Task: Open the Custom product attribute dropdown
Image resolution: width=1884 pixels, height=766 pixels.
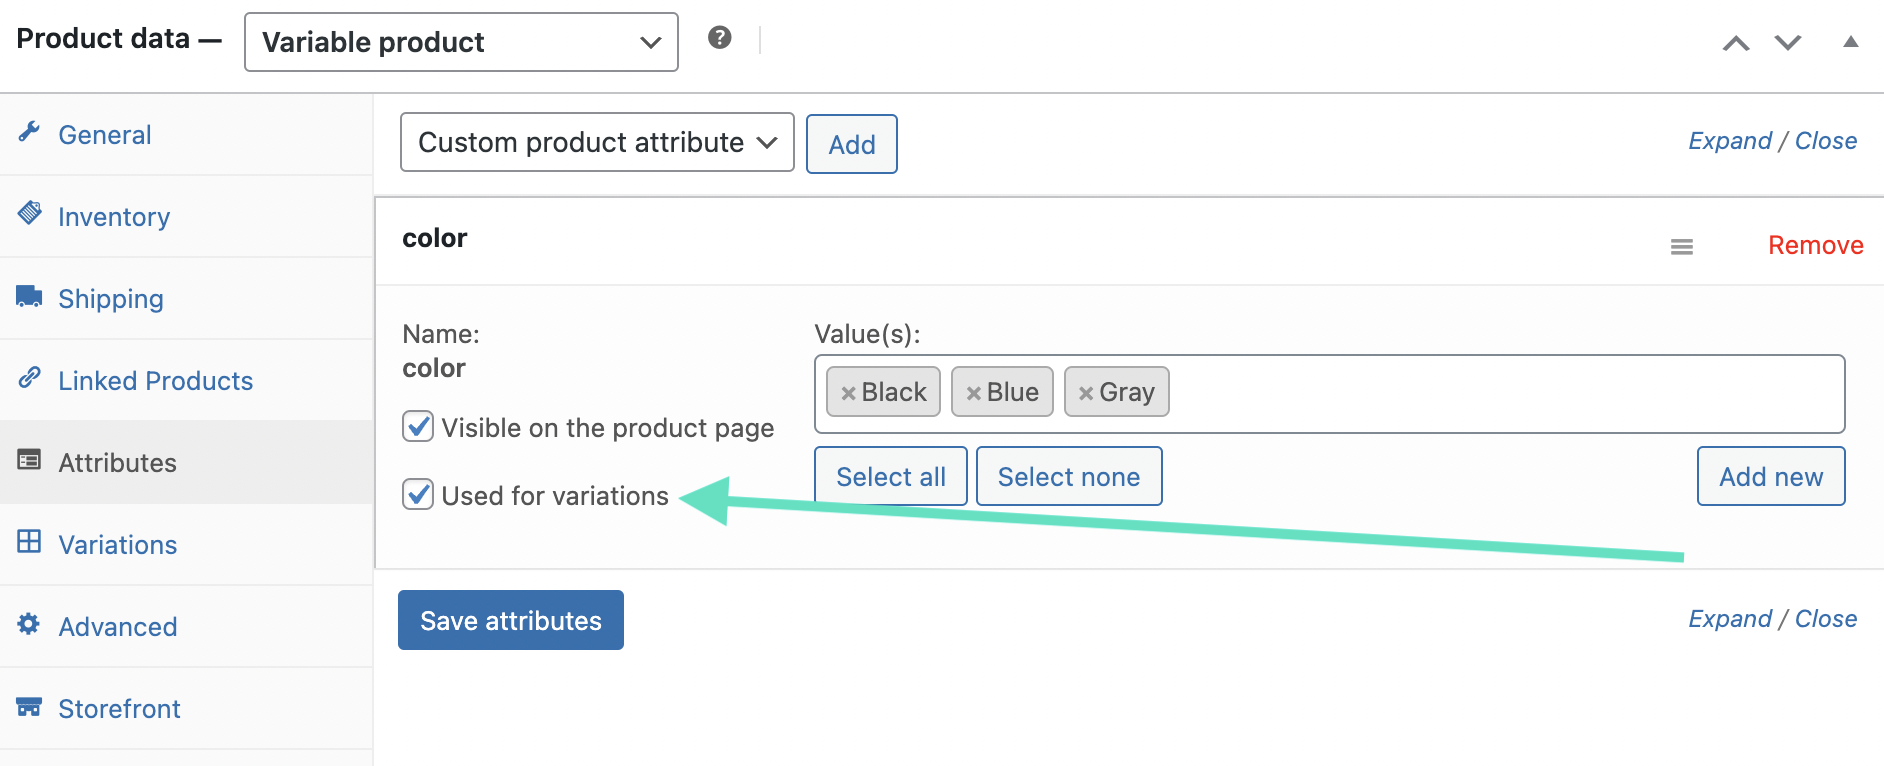Action: (597, 142)
